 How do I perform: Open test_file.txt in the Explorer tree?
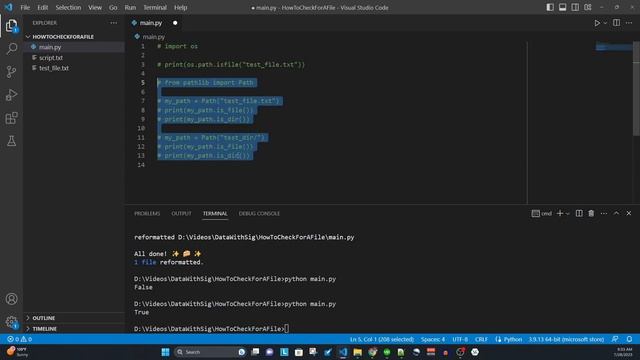pos(74,68)
